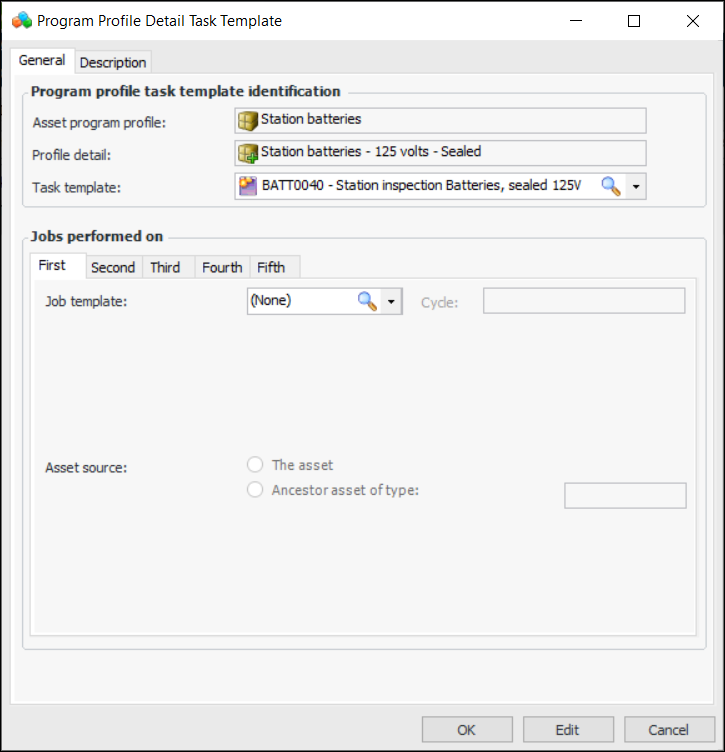Select the 'The asset' radio button
This screenshot has width=725, height=752.
pos(255,464)
